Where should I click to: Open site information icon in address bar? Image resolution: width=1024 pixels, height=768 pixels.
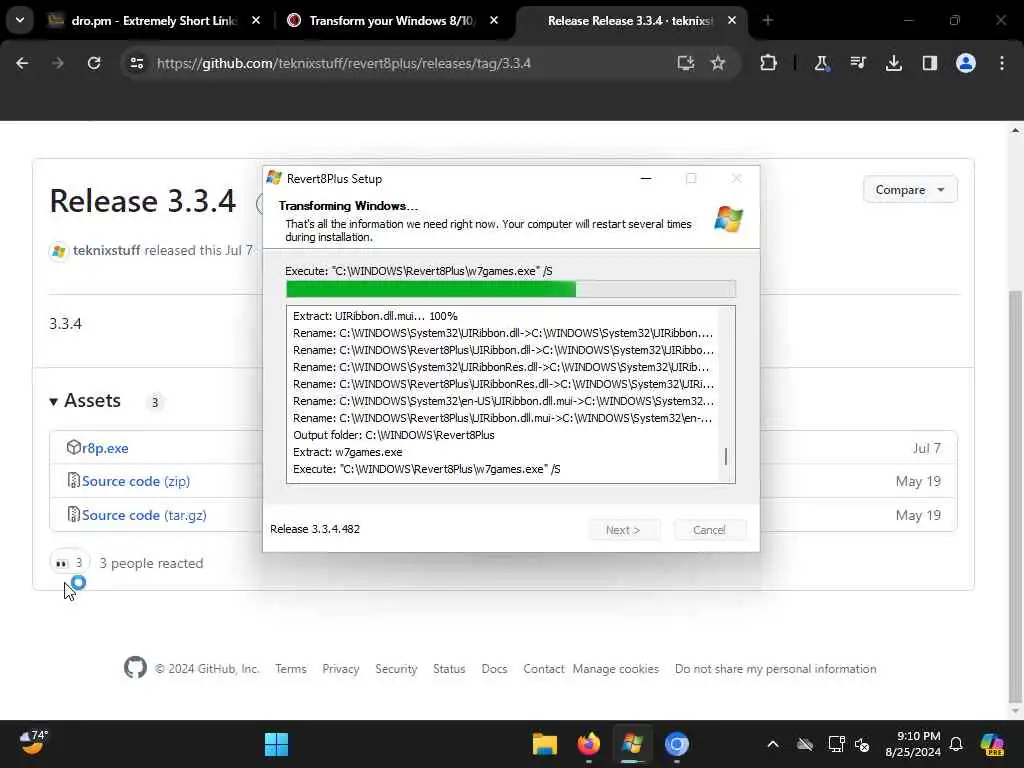click(x=136, y=63)
